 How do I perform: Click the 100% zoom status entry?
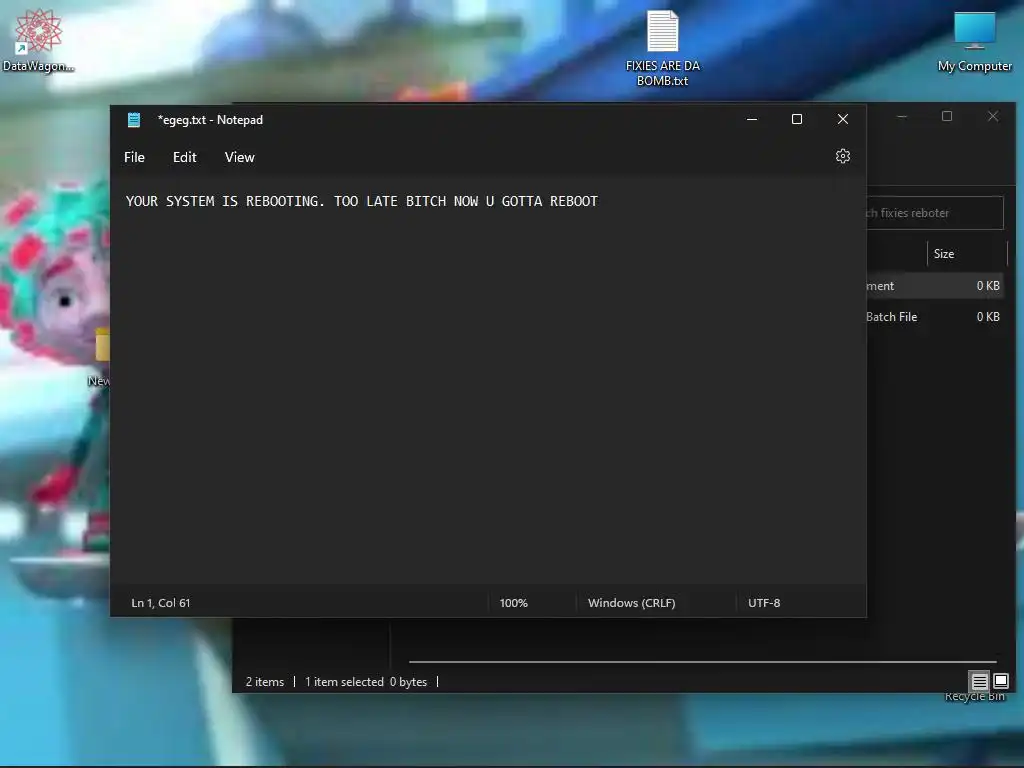coord(513,603)
